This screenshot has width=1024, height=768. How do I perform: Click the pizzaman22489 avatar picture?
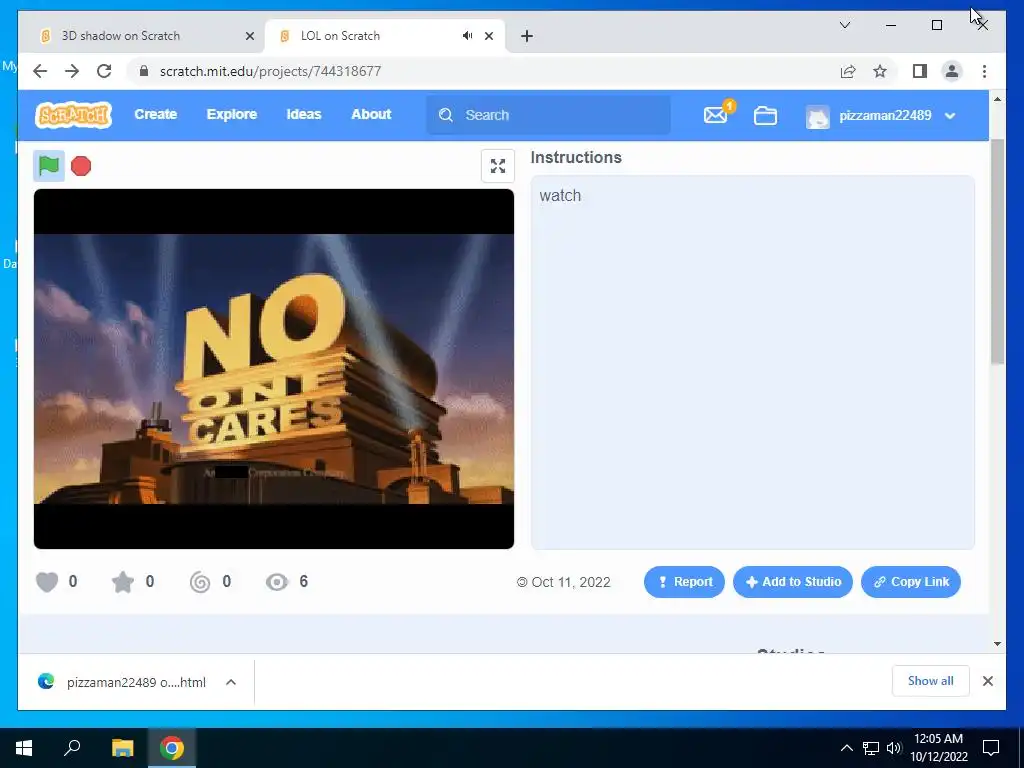pyautogui.click(x=818, y=116)
